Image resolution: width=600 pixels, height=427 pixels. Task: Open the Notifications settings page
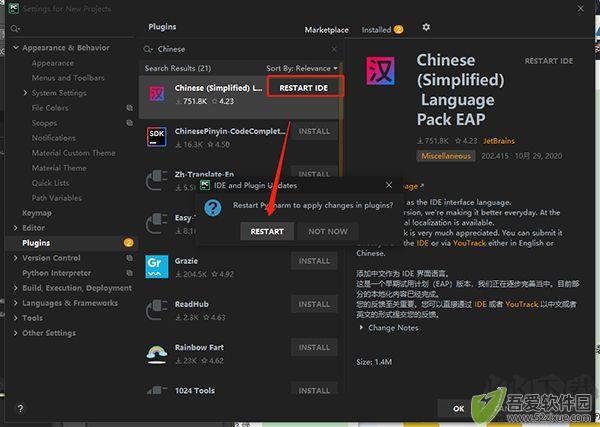[x=54, y=138]
